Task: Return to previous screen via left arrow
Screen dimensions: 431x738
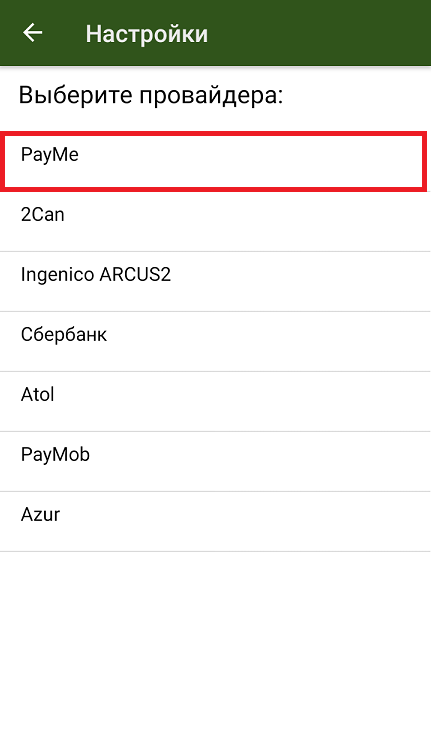Action: 32,33
